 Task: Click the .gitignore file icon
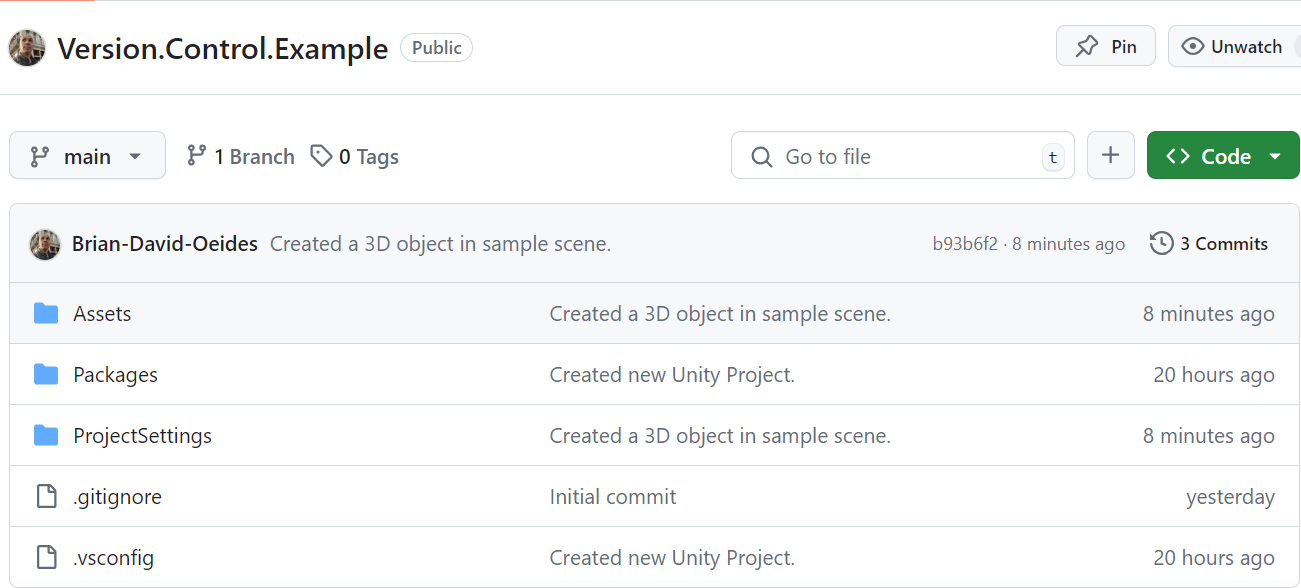[46, 497]
